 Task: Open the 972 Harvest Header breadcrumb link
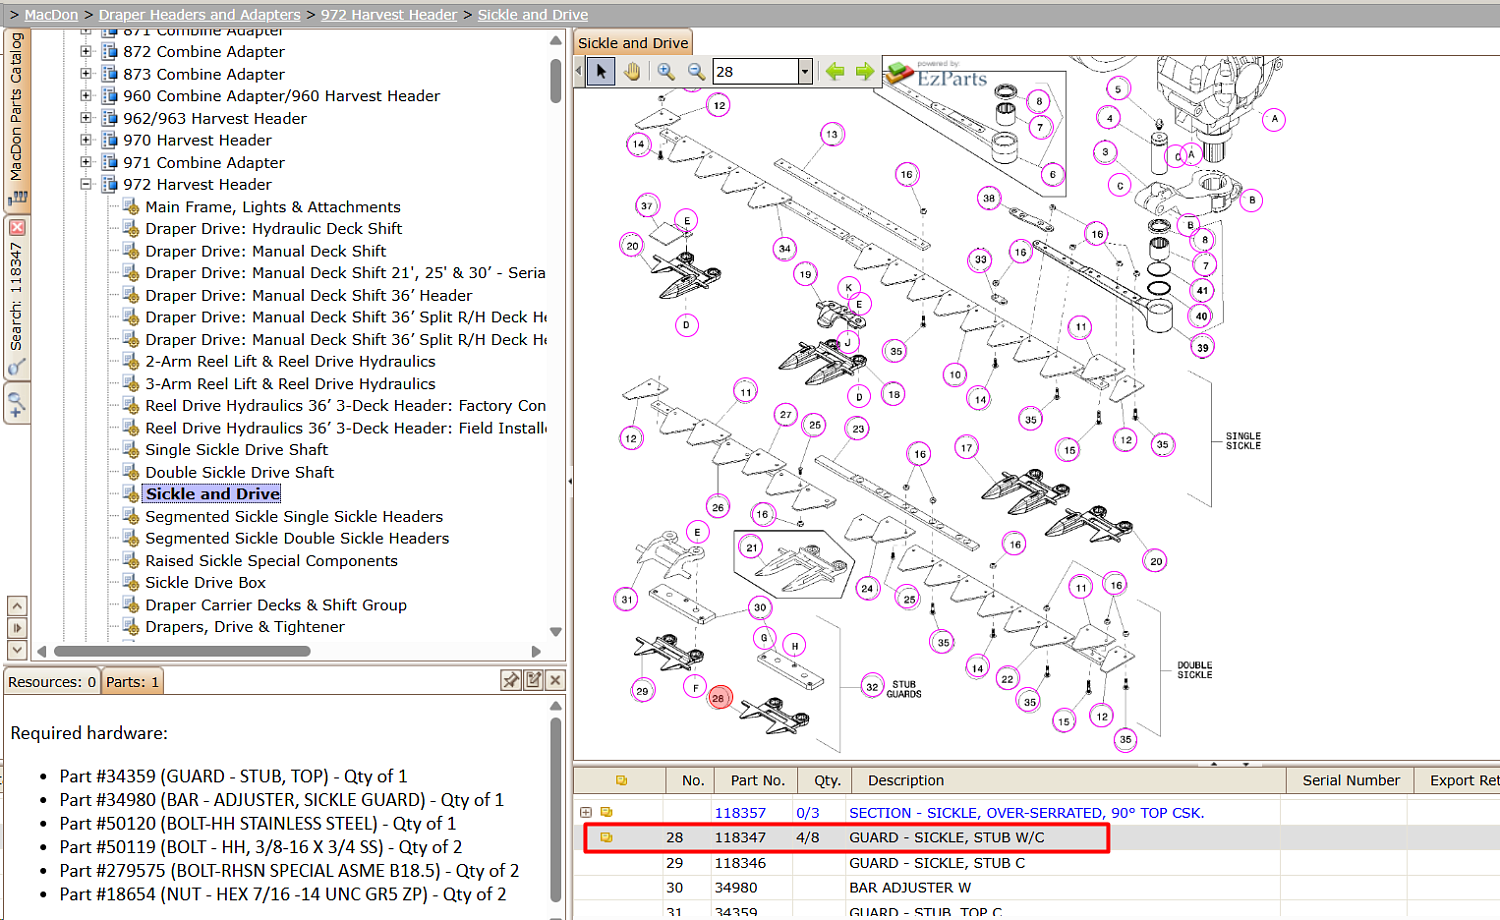[389, 15]
